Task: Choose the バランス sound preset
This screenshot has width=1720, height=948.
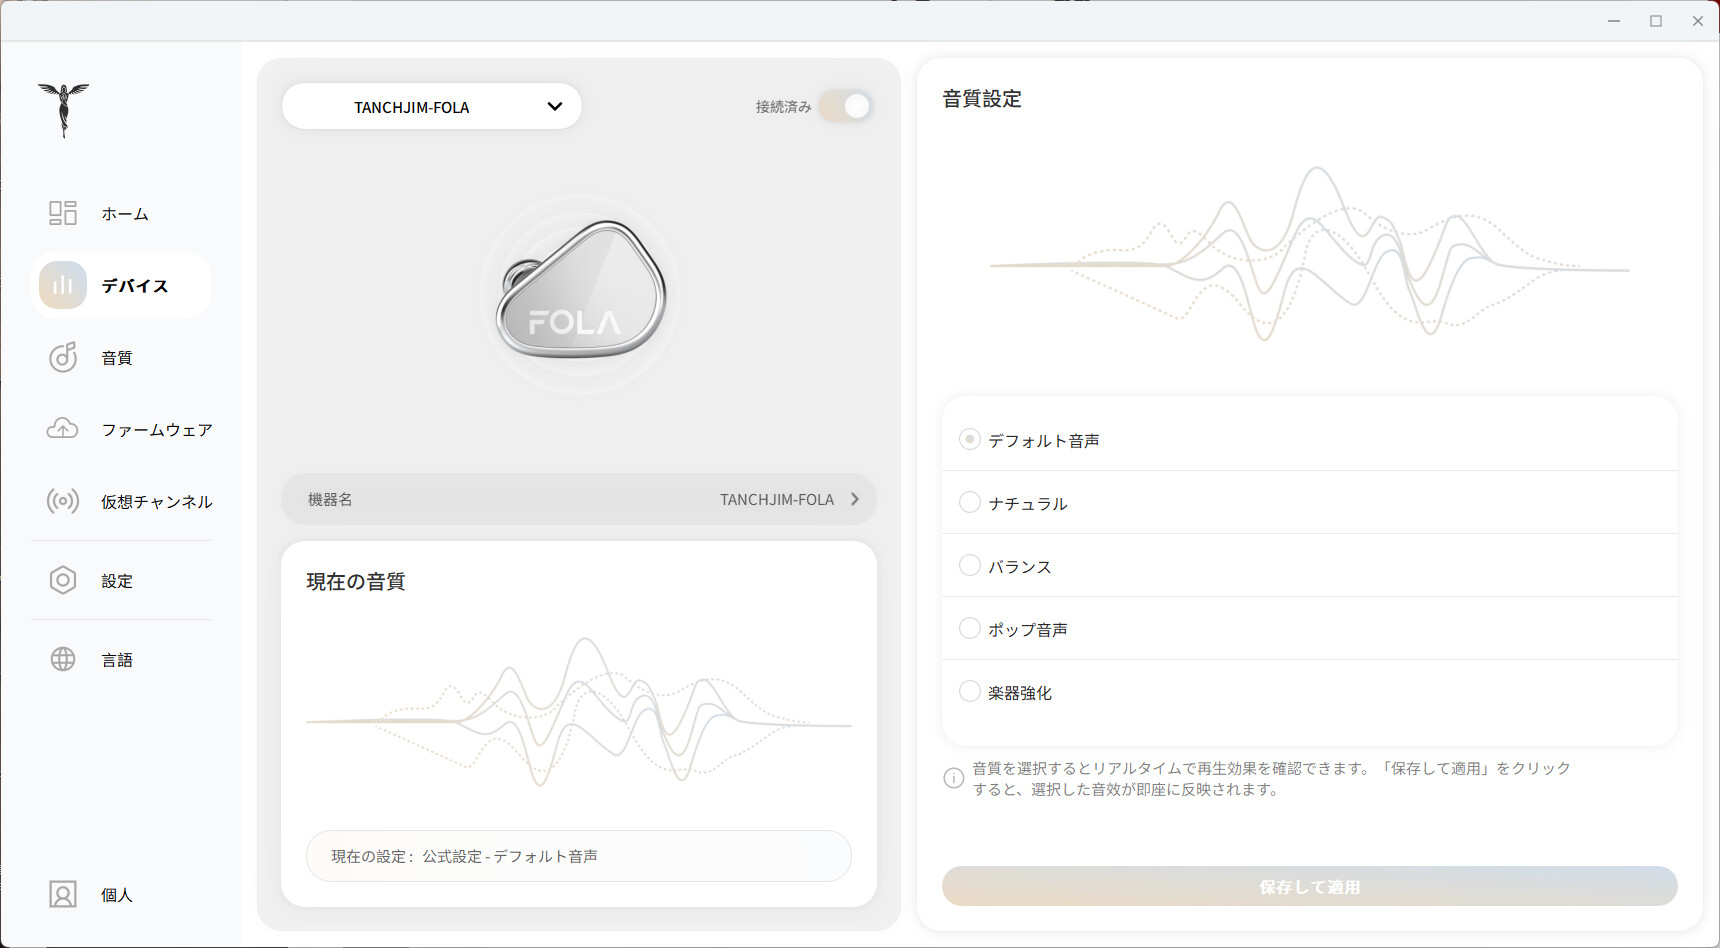Action: 969,565
